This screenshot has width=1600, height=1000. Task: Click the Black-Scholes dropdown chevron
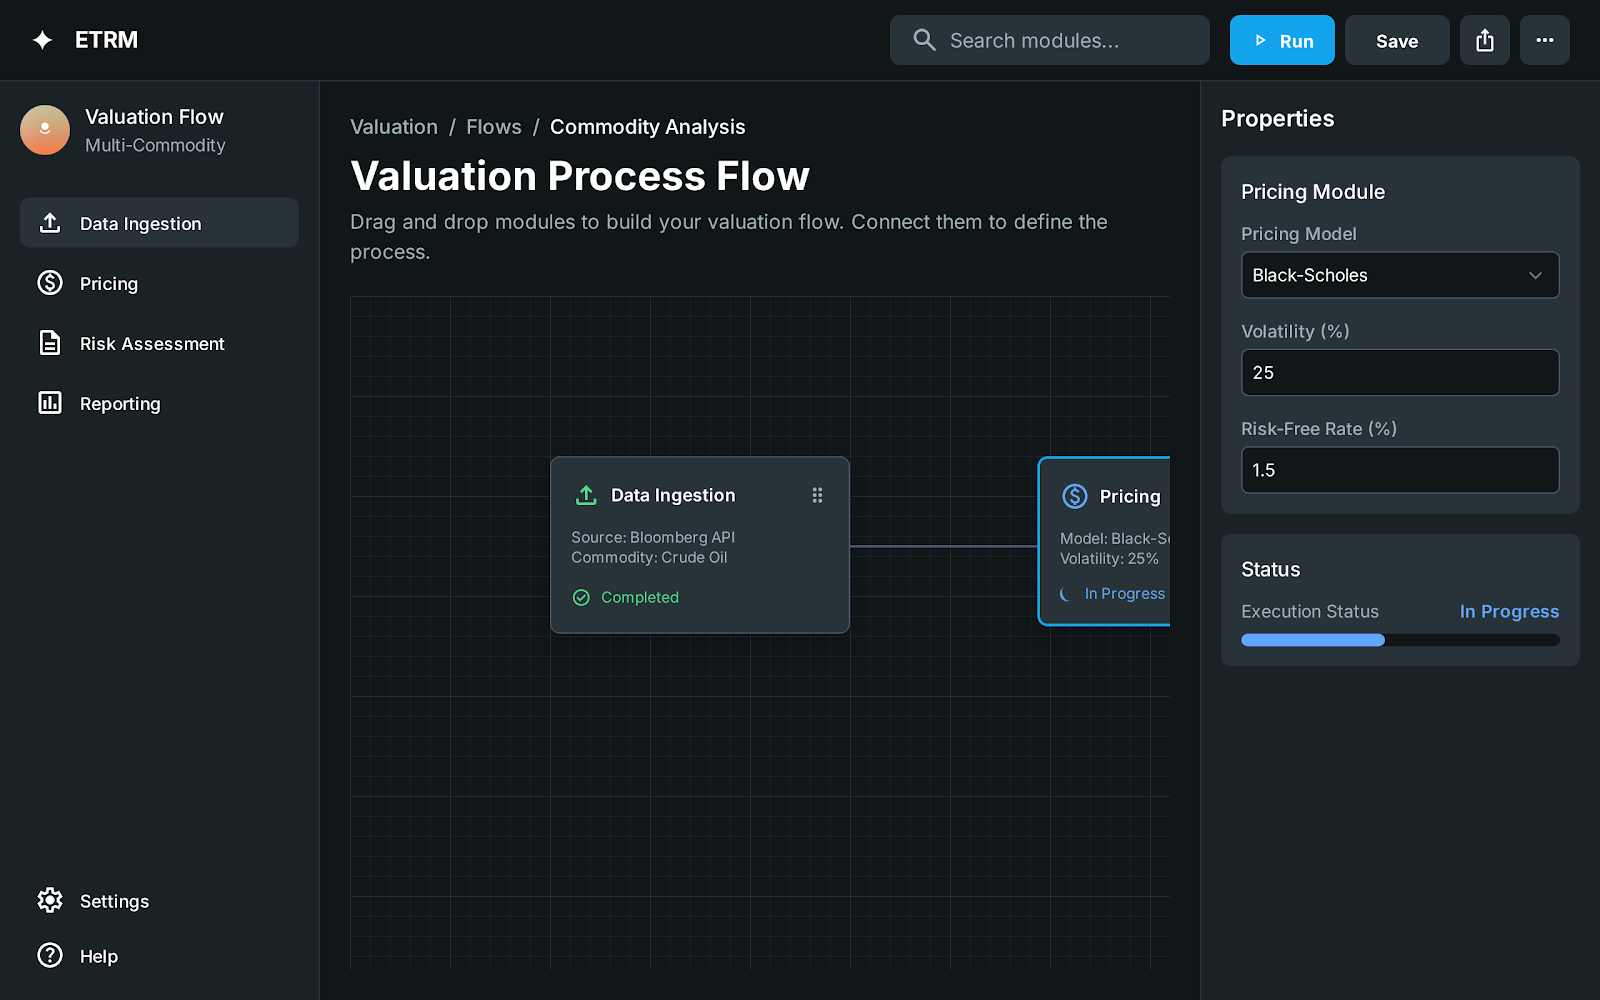point(1535,275)
